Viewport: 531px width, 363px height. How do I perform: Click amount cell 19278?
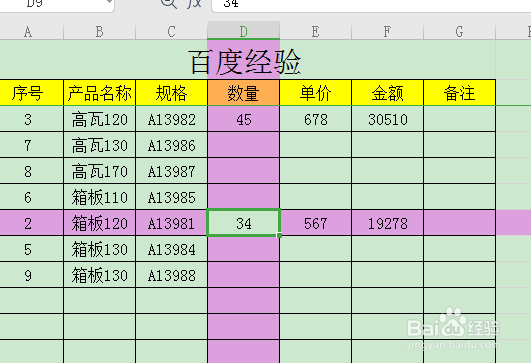[x=387, y=223]
